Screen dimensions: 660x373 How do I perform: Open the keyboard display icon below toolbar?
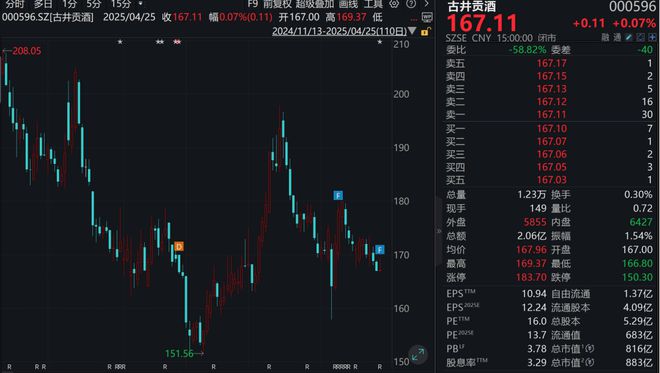427,17
